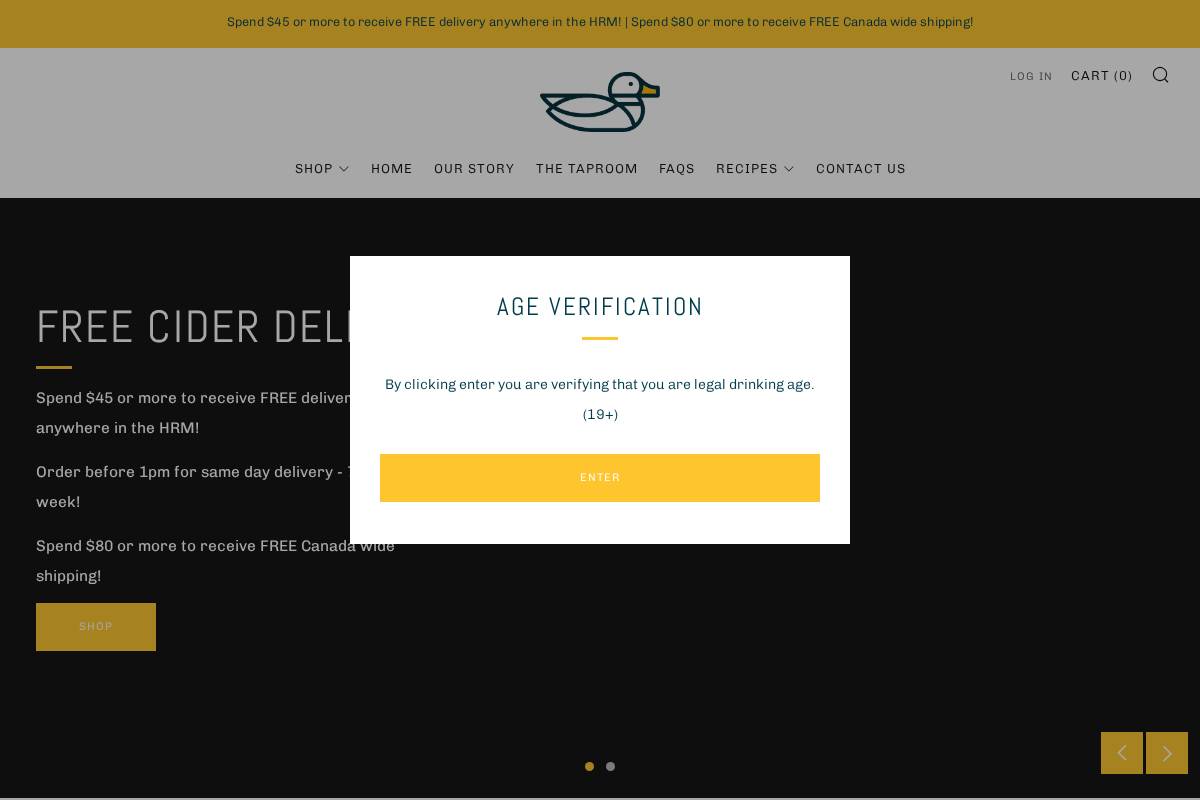Open the HOME menu item

click(x=391, y=169)
